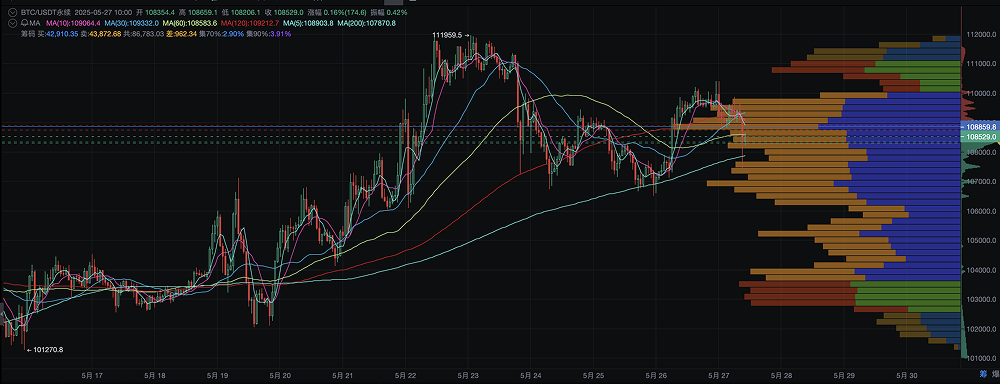
Task: Click the 筹码 chip stats label
Action: [x=27, y=33]
